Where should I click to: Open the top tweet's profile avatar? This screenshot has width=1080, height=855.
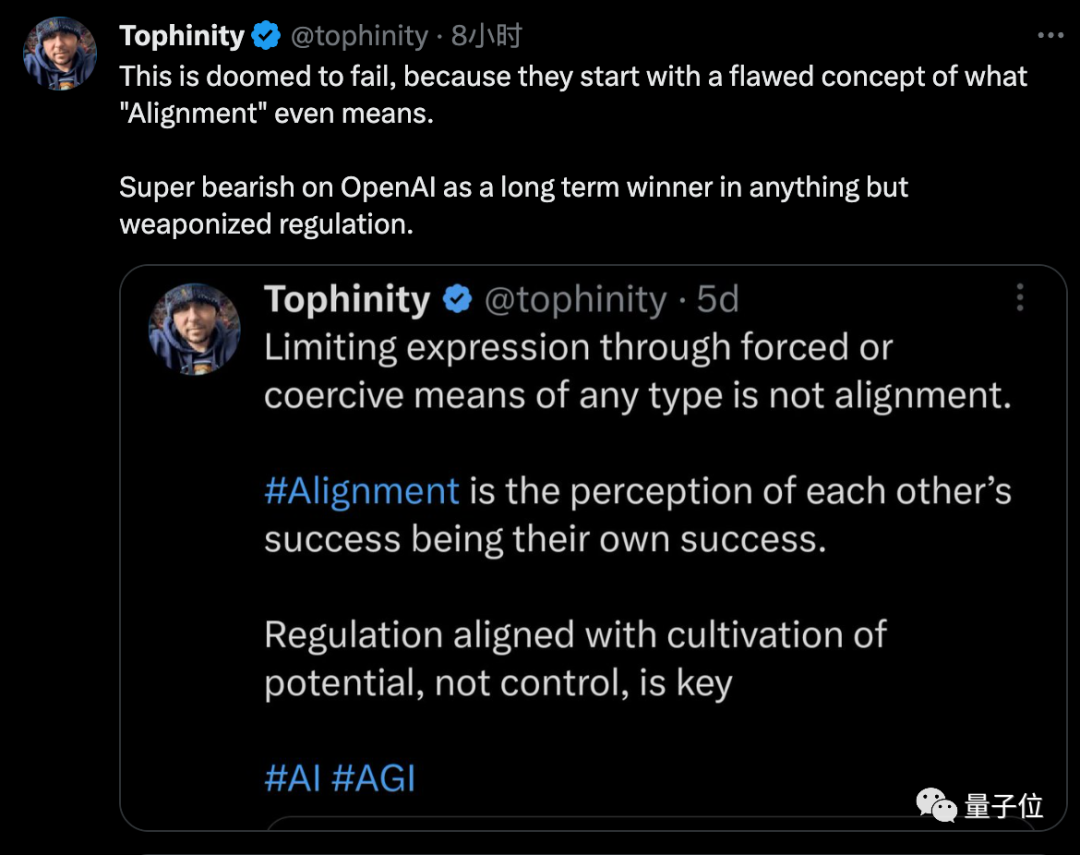click(60, 52)
